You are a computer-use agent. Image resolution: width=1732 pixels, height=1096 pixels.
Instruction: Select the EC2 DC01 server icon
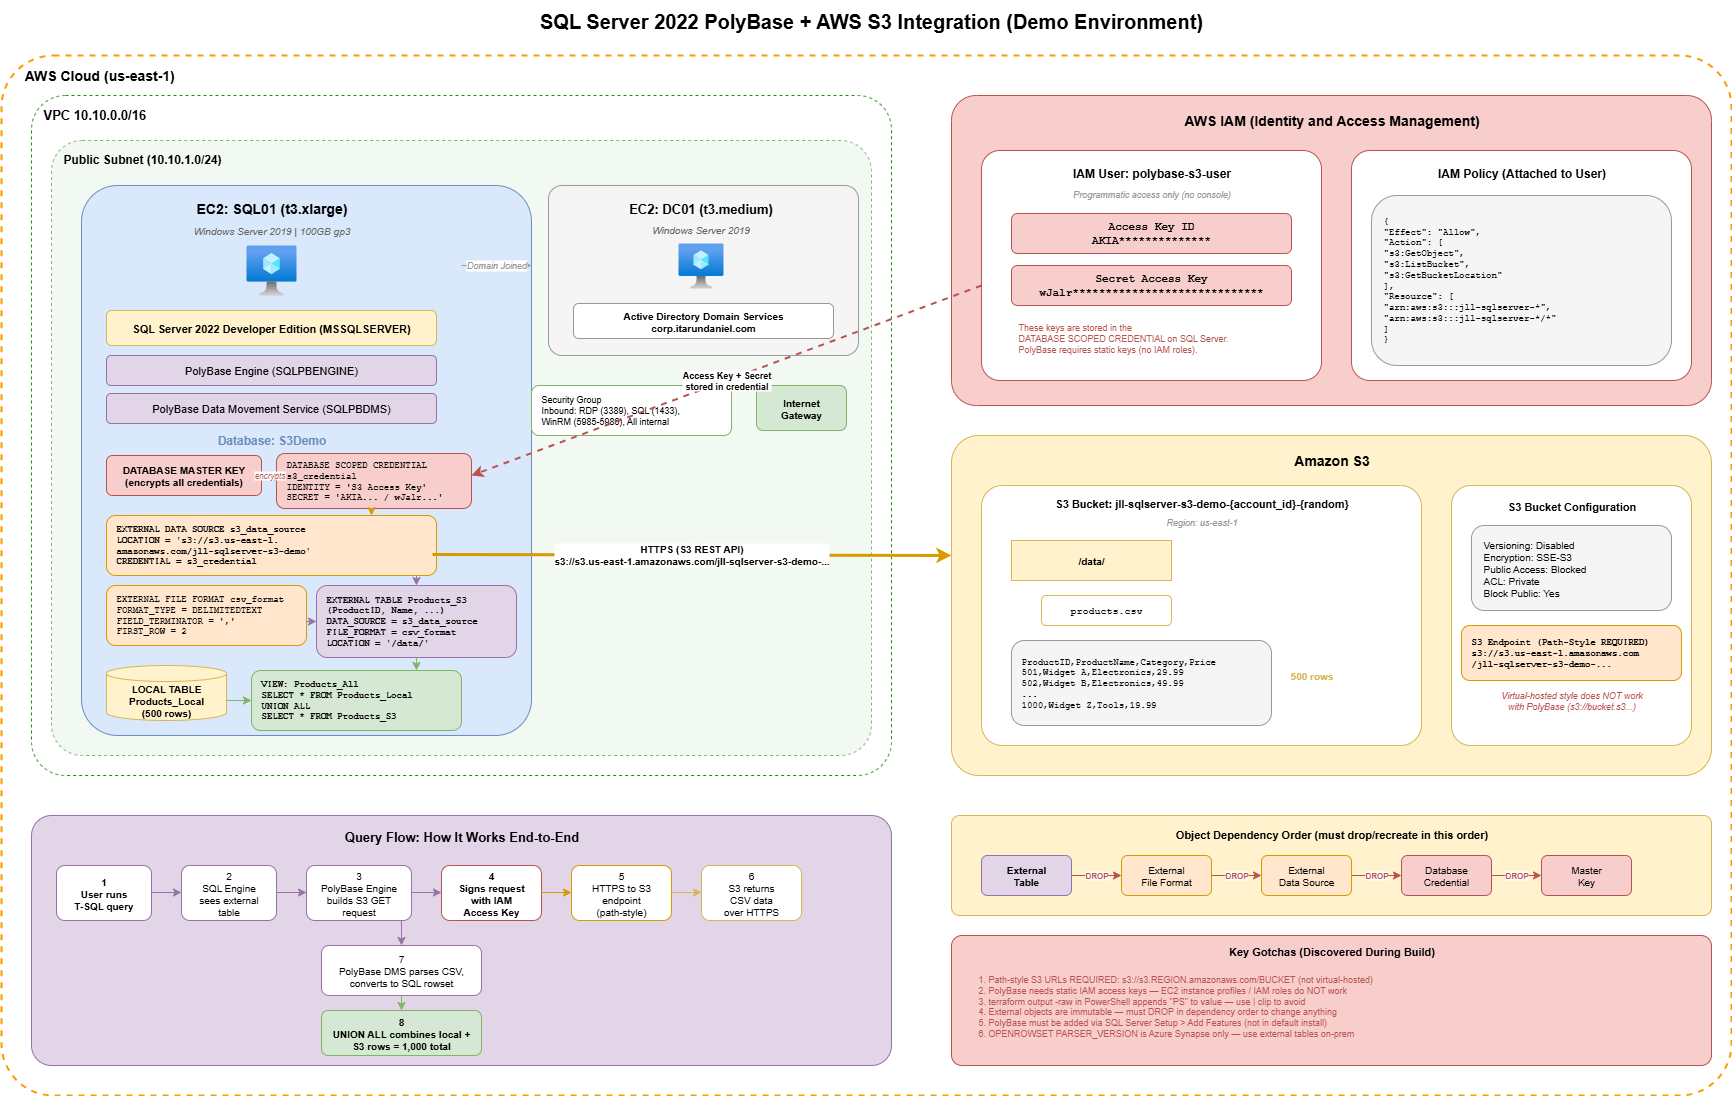700,265
